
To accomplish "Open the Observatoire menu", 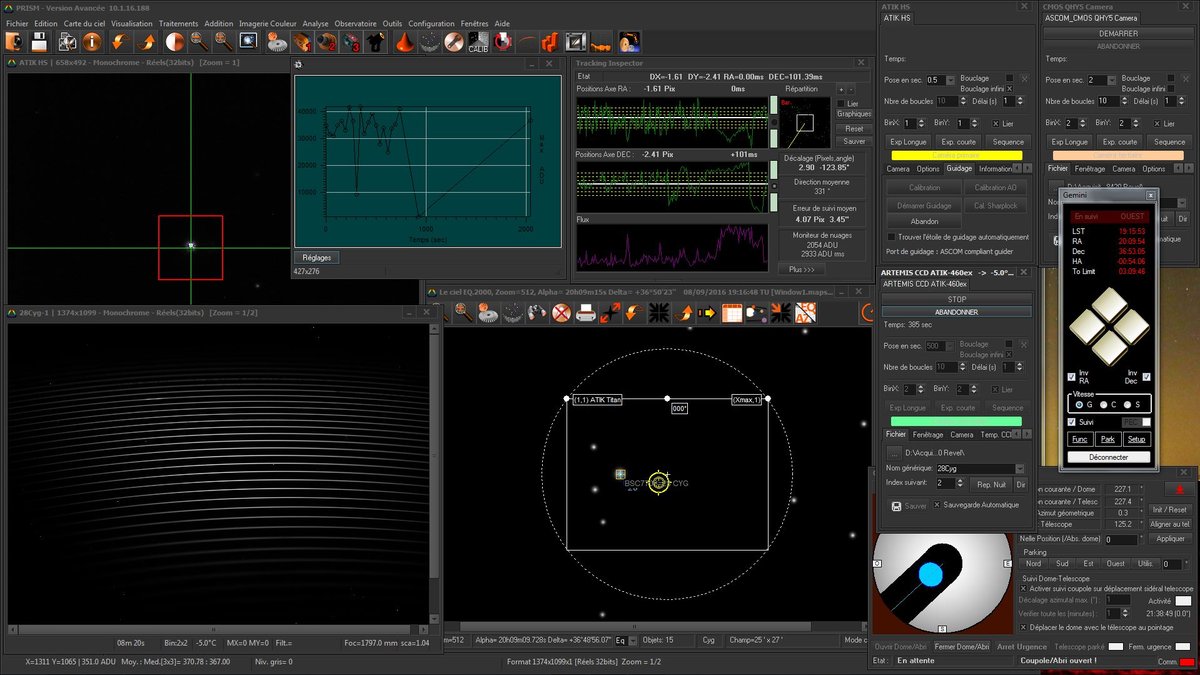I will (355, 23).
